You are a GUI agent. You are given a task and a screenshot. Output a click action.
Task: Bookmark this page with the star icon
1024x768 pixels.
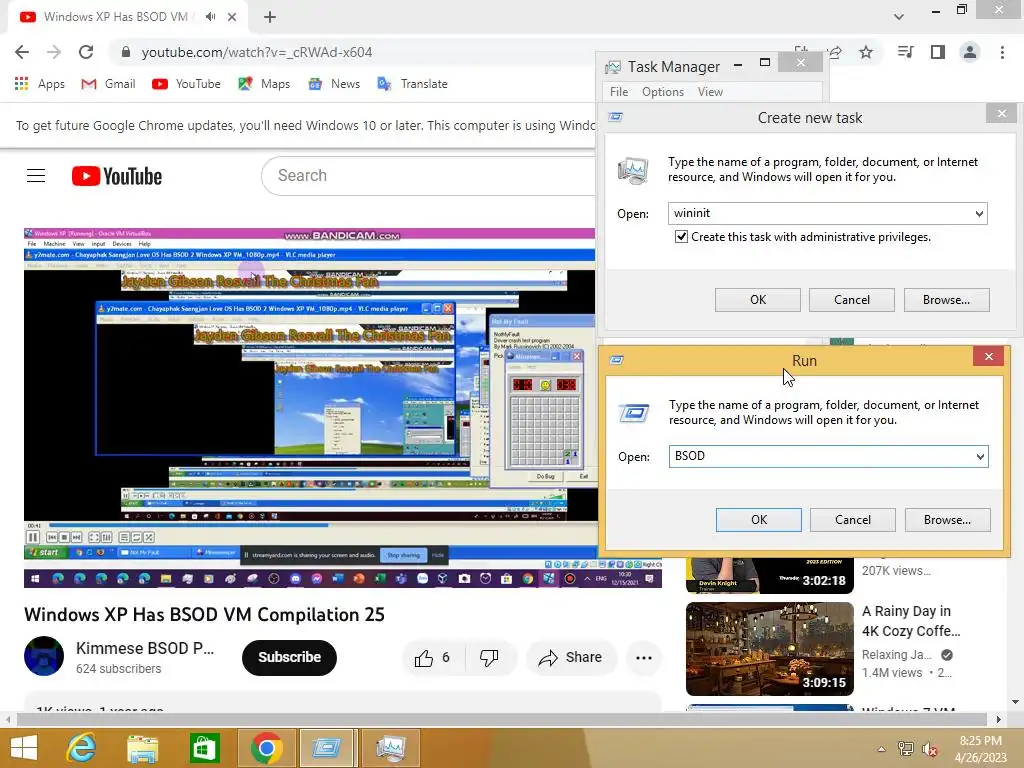click(x=866, y=52)
